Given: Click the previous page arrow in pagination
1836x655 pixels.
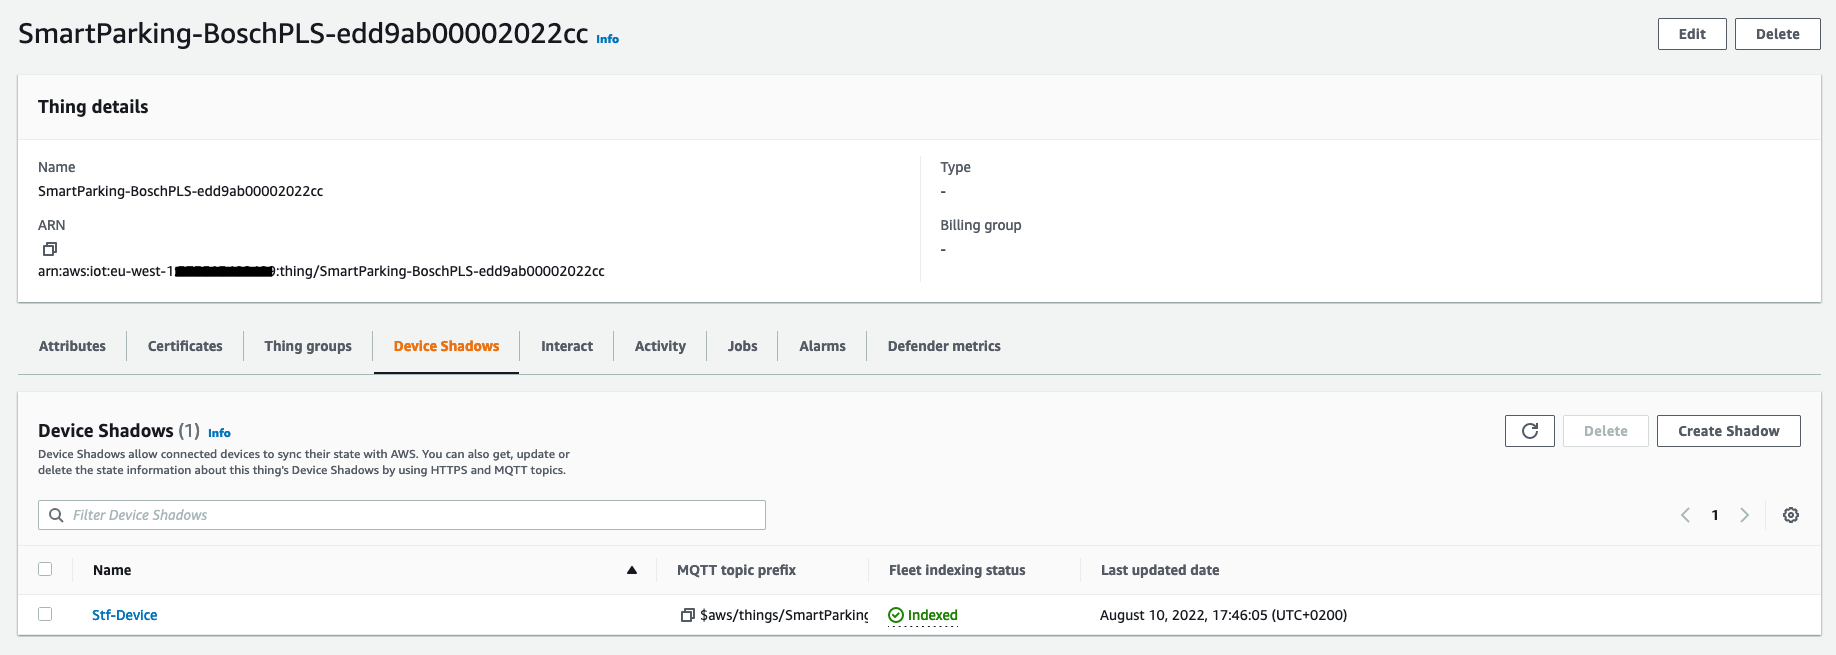Looking at the screenshot, I should click(1685, 515).
